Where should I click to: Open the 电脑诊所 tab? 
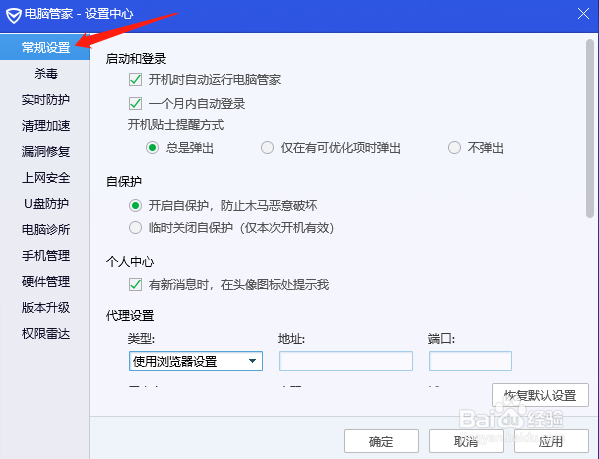pos(45,230)
